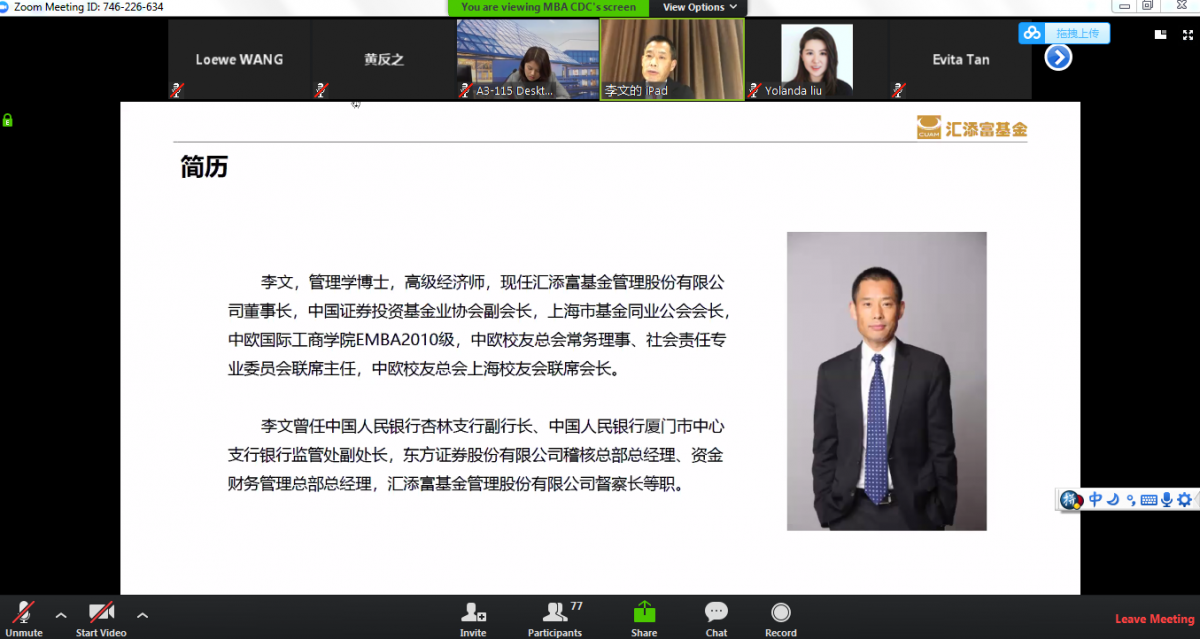The width and height of the screenshot is (1200, 639).
Task: Unmute the microphone
Action: pyautogui.click(x=24, y=618)
